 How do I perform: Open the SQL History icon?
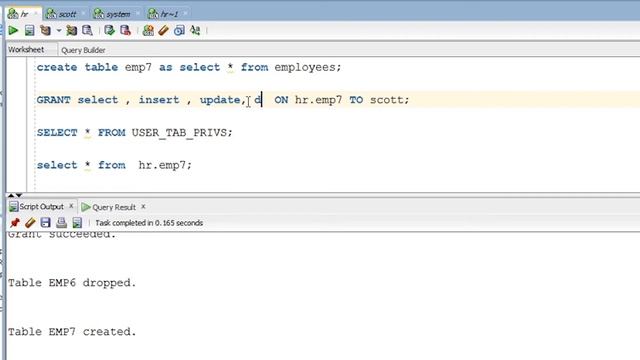coord(179,30)
